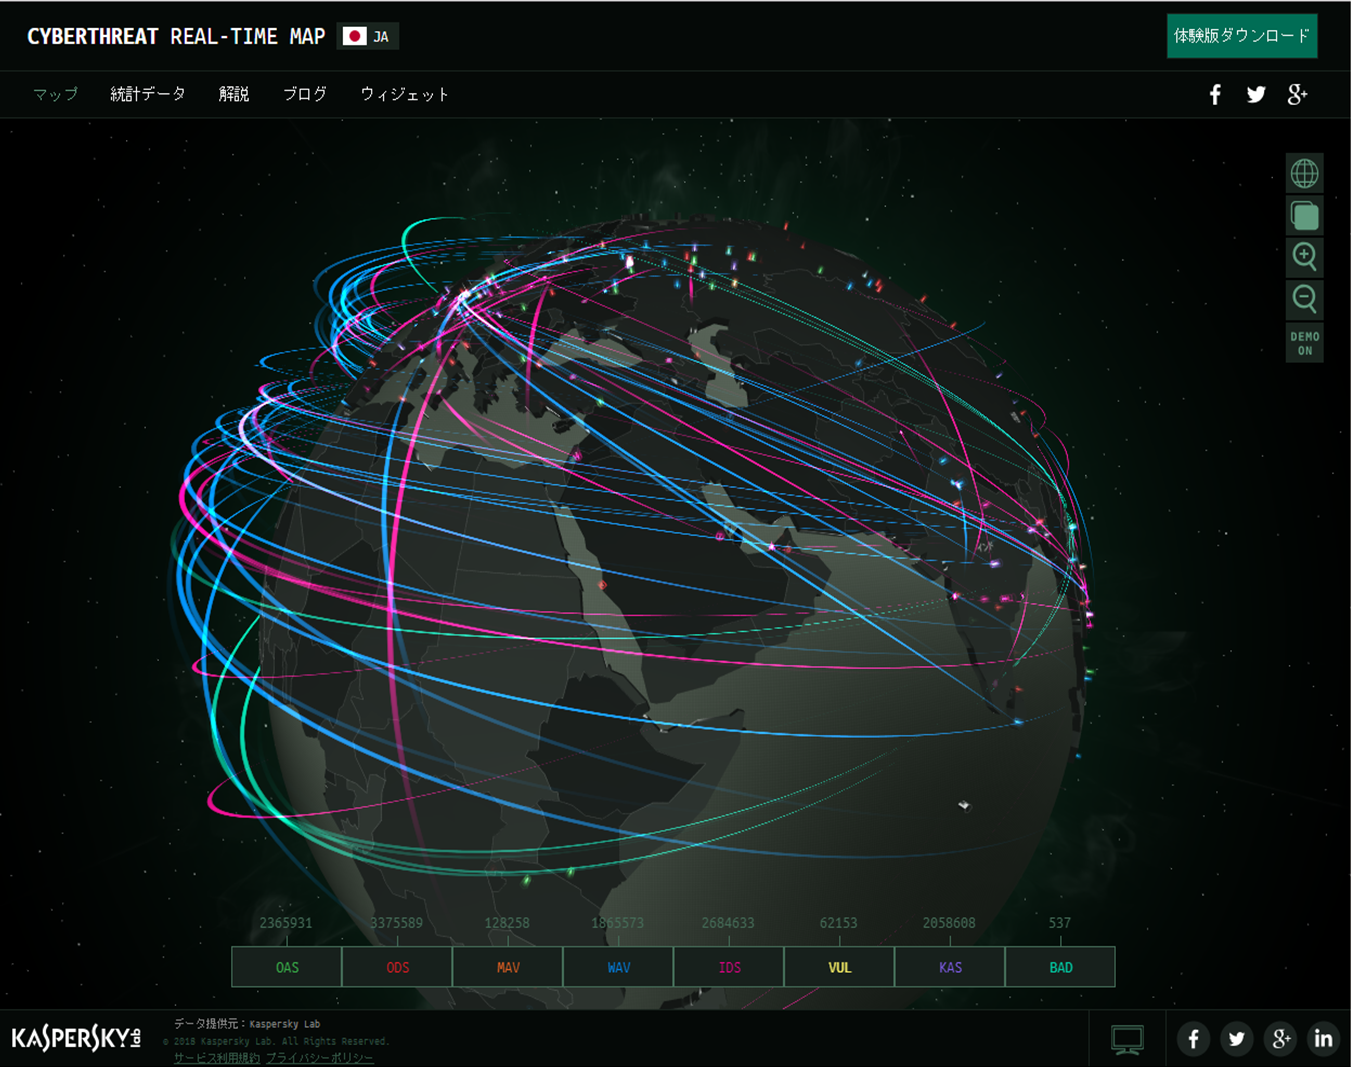
Task: Click the Facebook icon in the footer
Action: click(1193, 1039)
